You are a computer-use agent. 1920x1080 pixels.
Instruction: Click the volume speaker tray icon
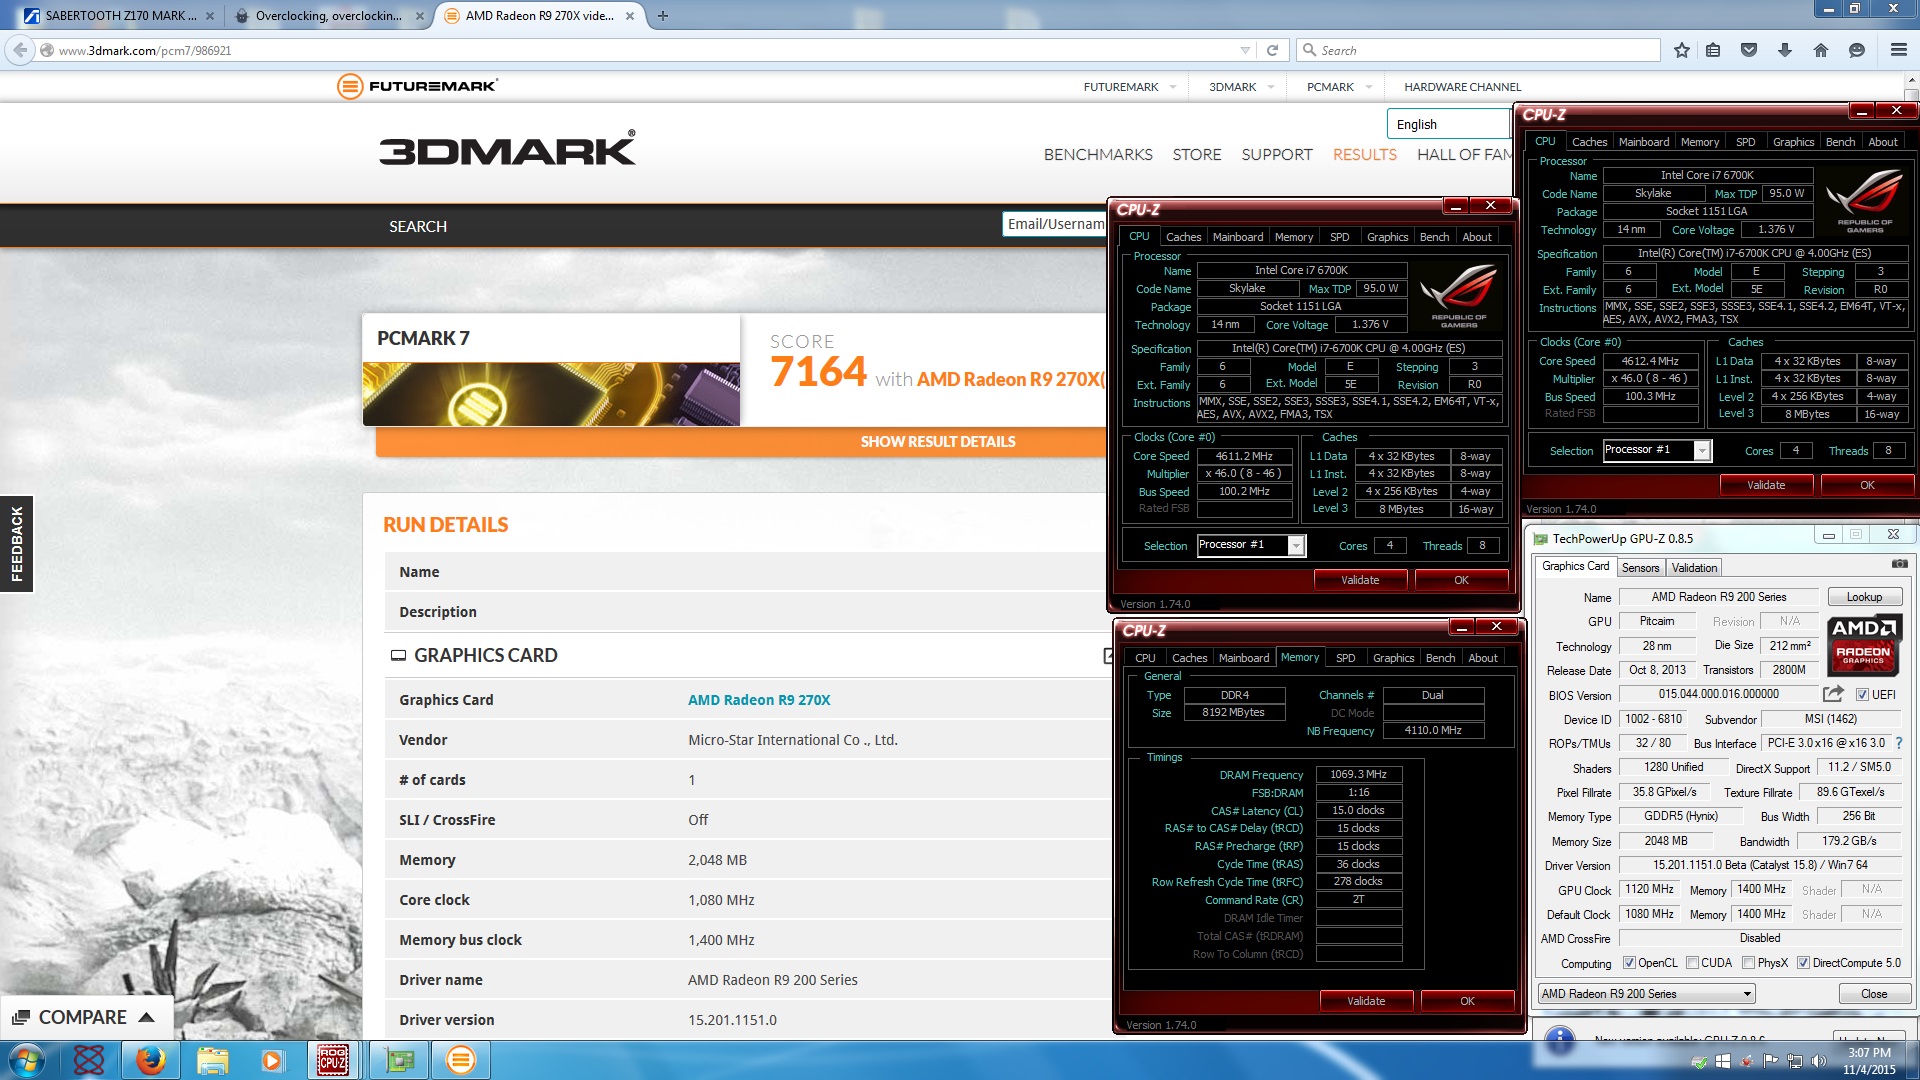[1818, 1060]
